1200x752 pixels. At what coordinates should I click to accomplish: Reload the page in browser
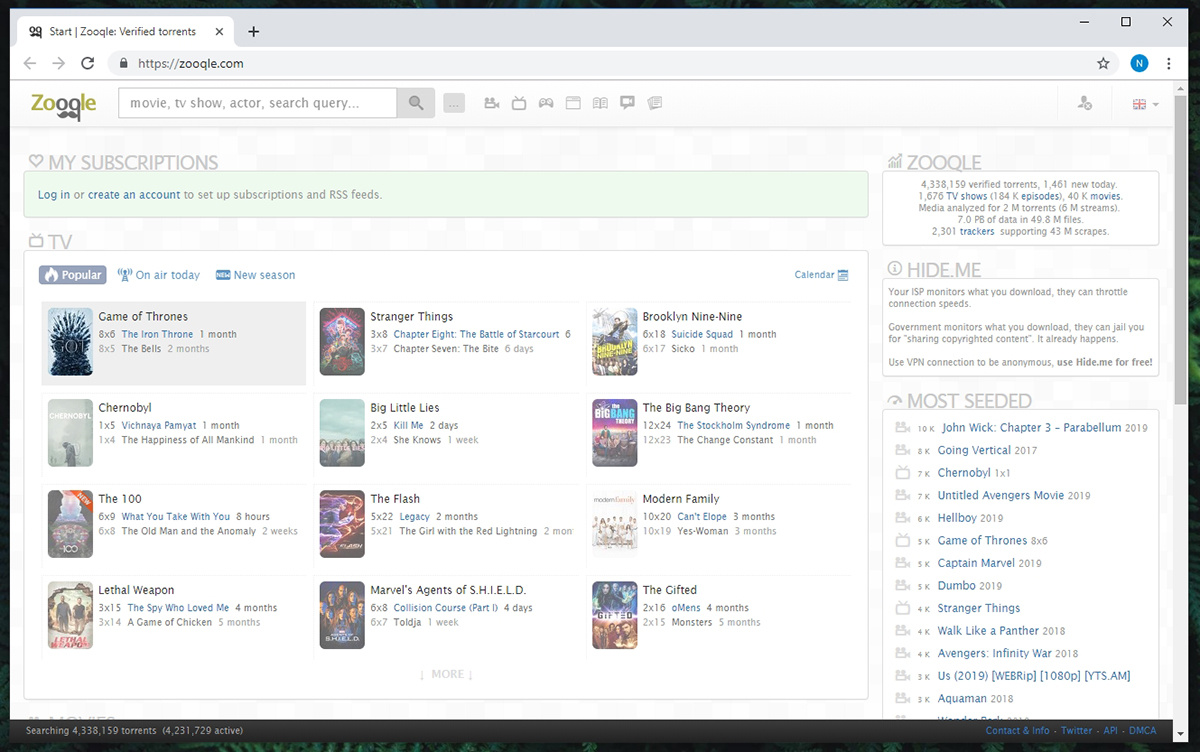87,63
